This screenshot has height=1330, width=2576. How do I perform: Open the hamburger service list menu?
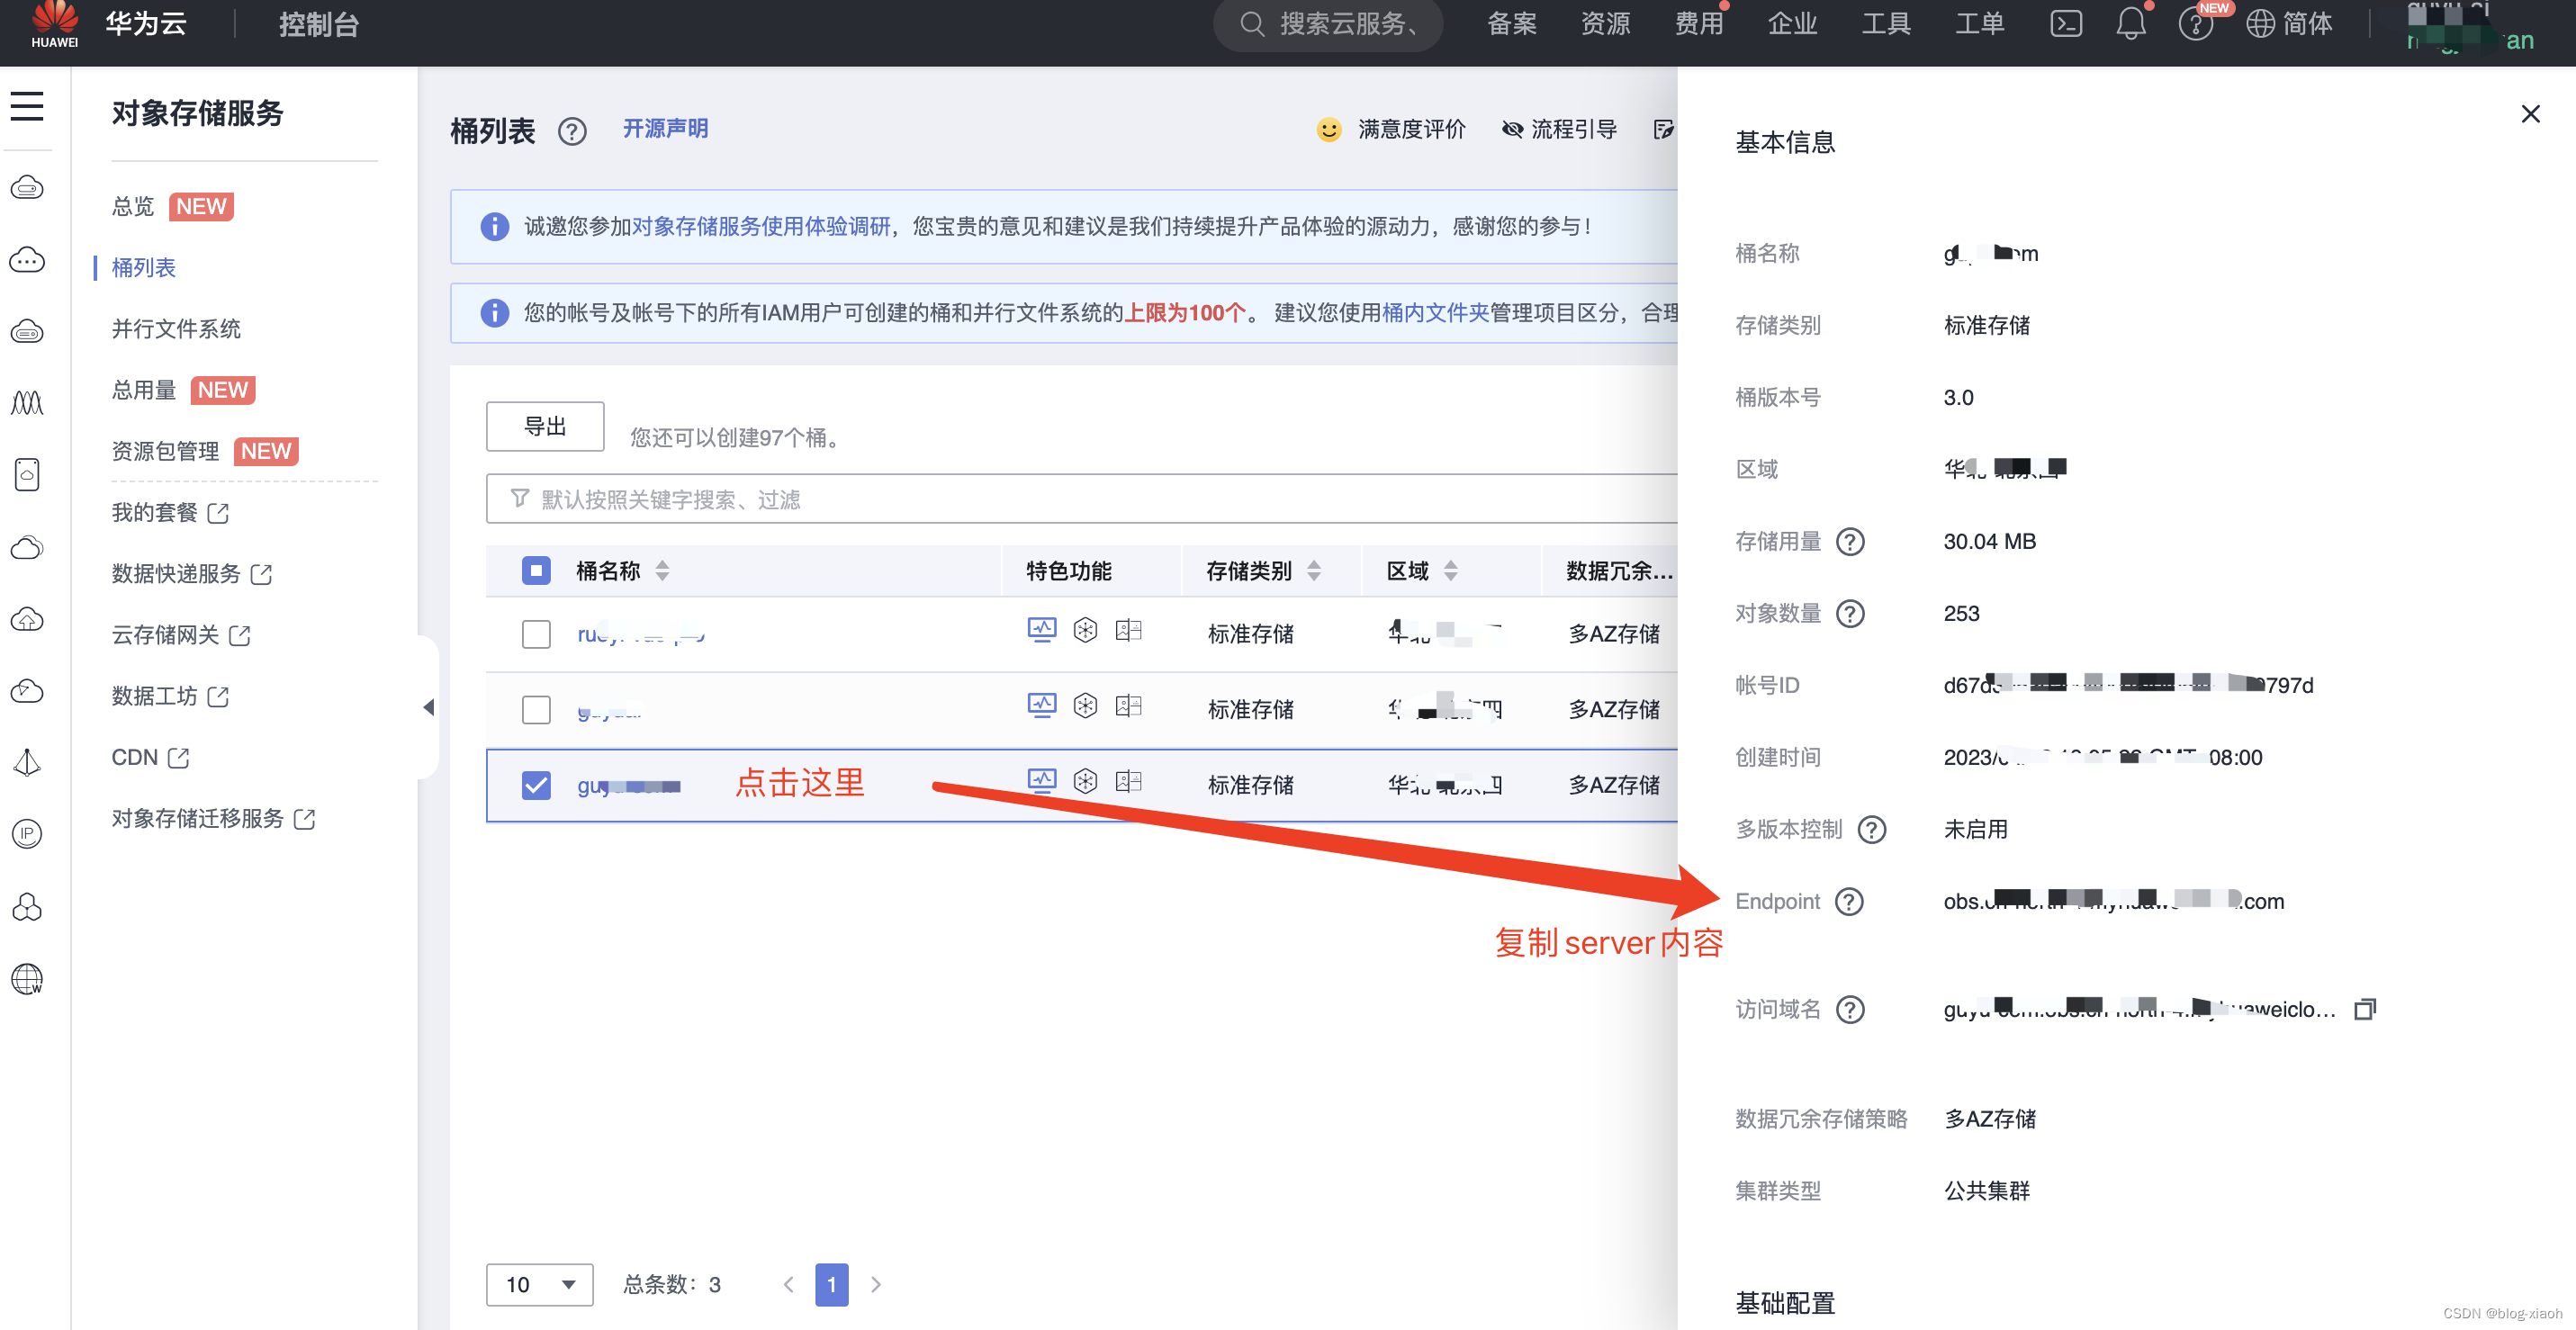[x=27, y=106]
